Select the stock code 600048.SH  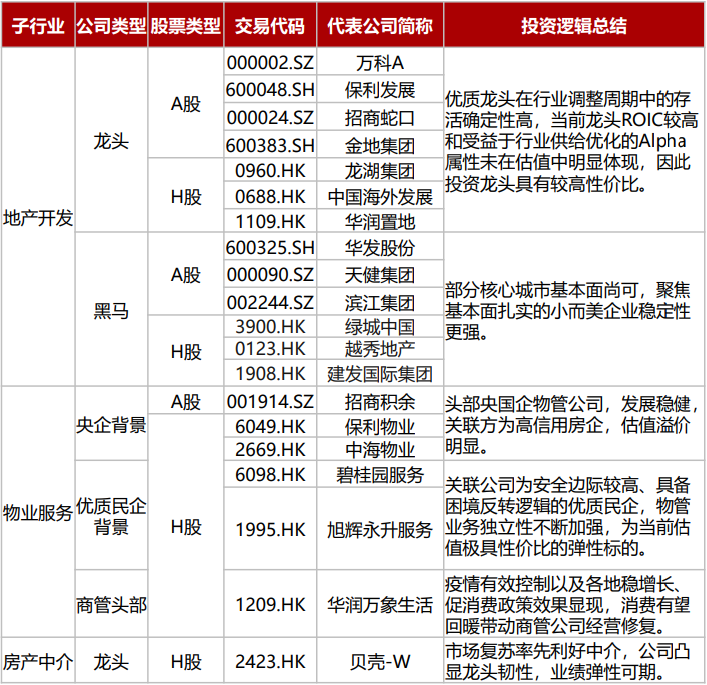tap(270, 89)
